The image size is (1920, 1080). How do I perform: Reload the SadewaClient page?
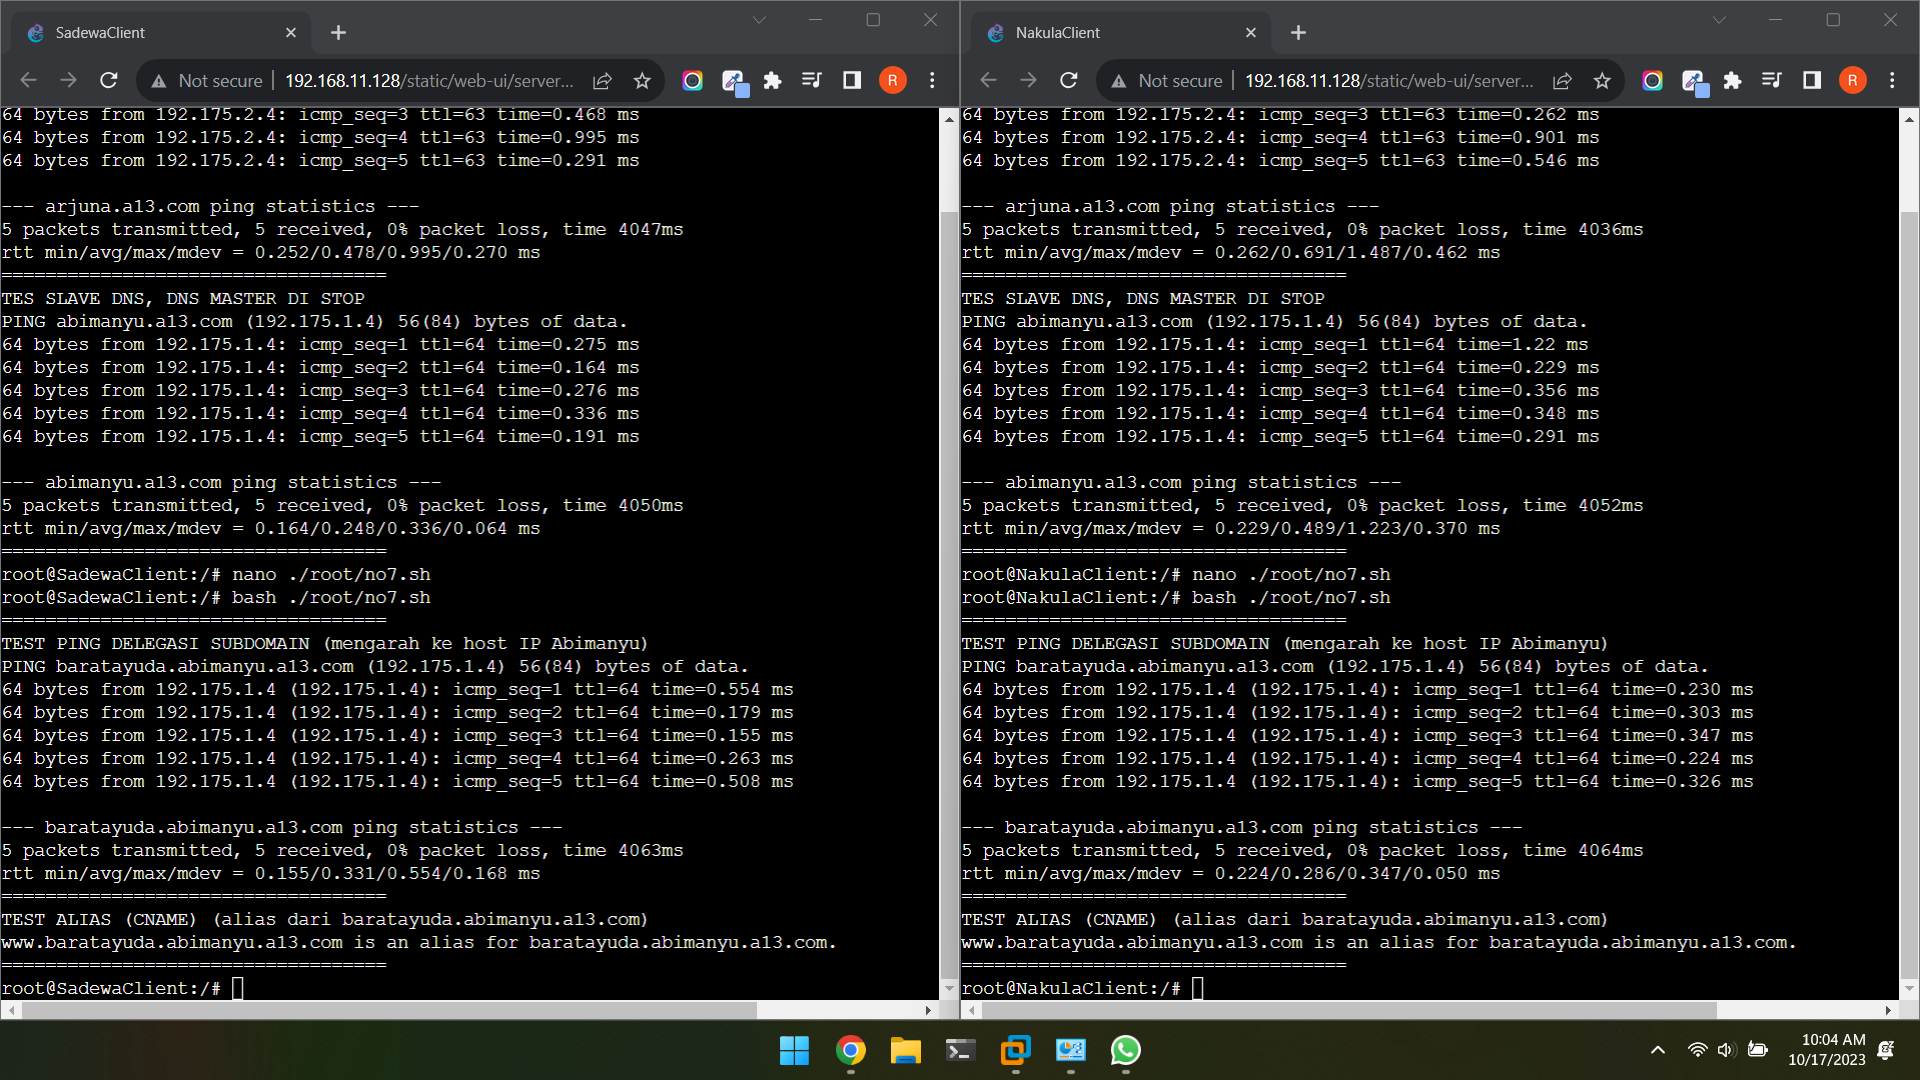109,80
